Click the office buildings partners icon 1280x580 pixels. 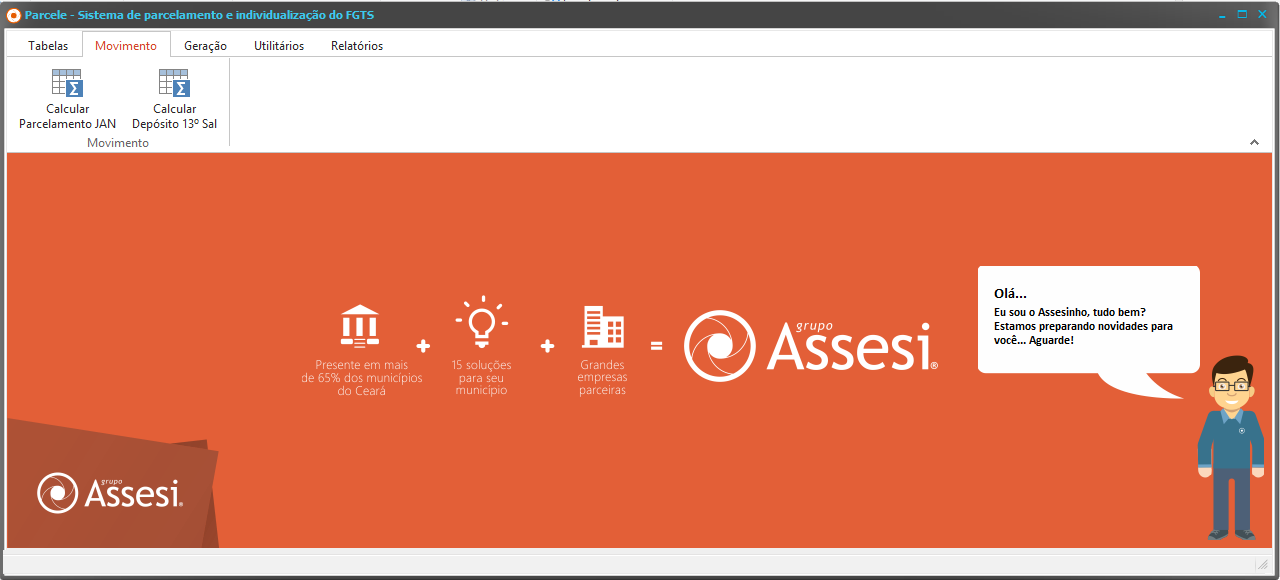tap(603, 326)
